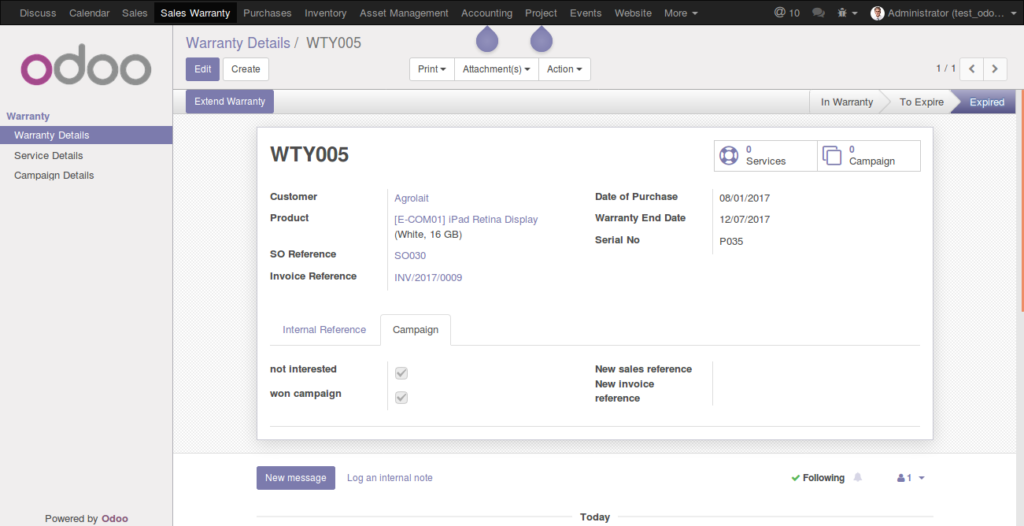
Task: Open the Accounting menu
Action: pos(487,12)
